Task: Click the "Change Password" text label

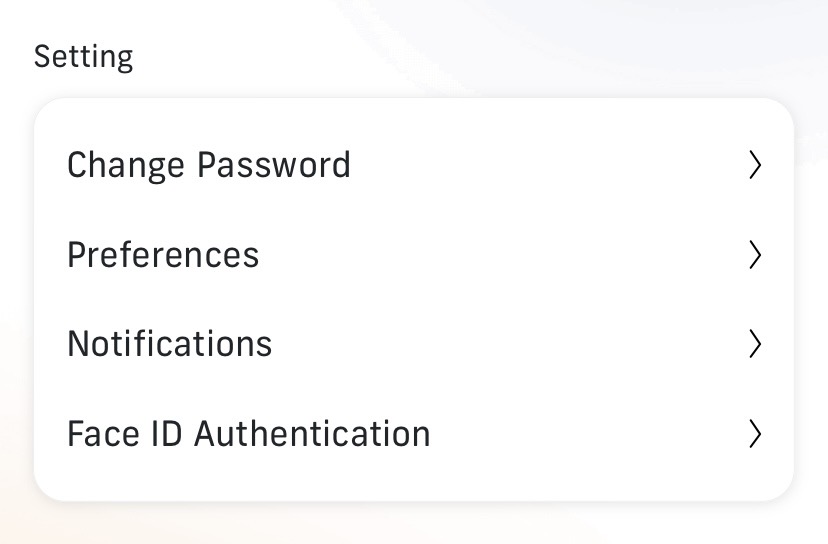Action: tap(209, 165)
